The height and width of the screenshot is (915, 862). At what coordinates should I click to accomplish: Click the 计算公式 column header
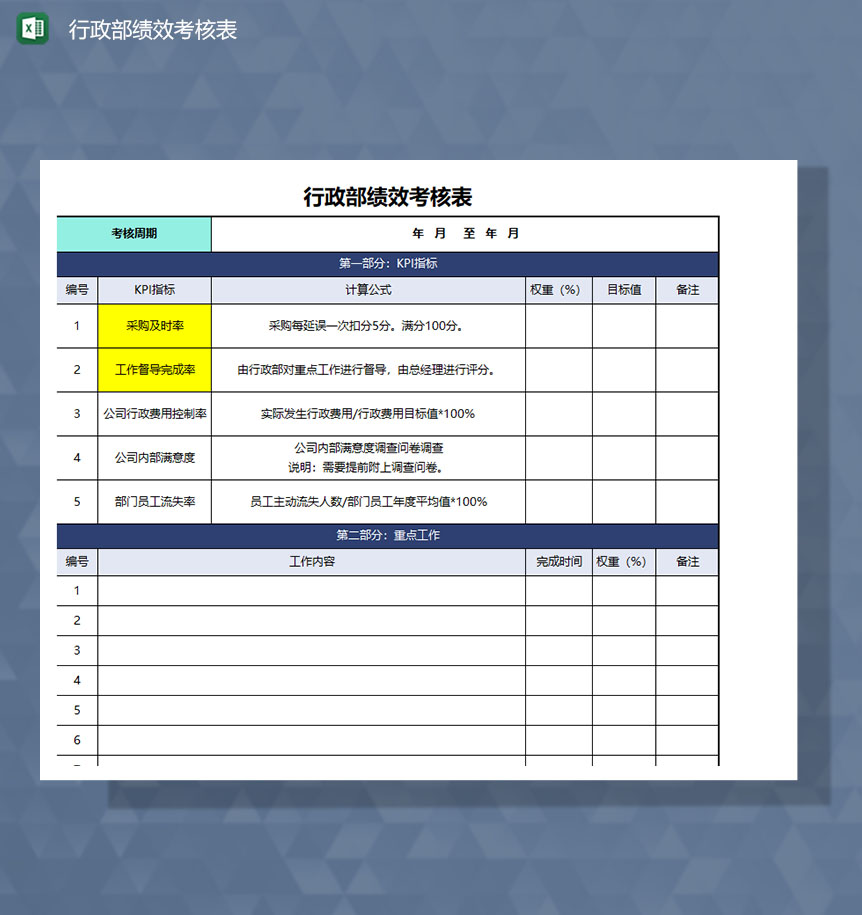coord(367,289)
